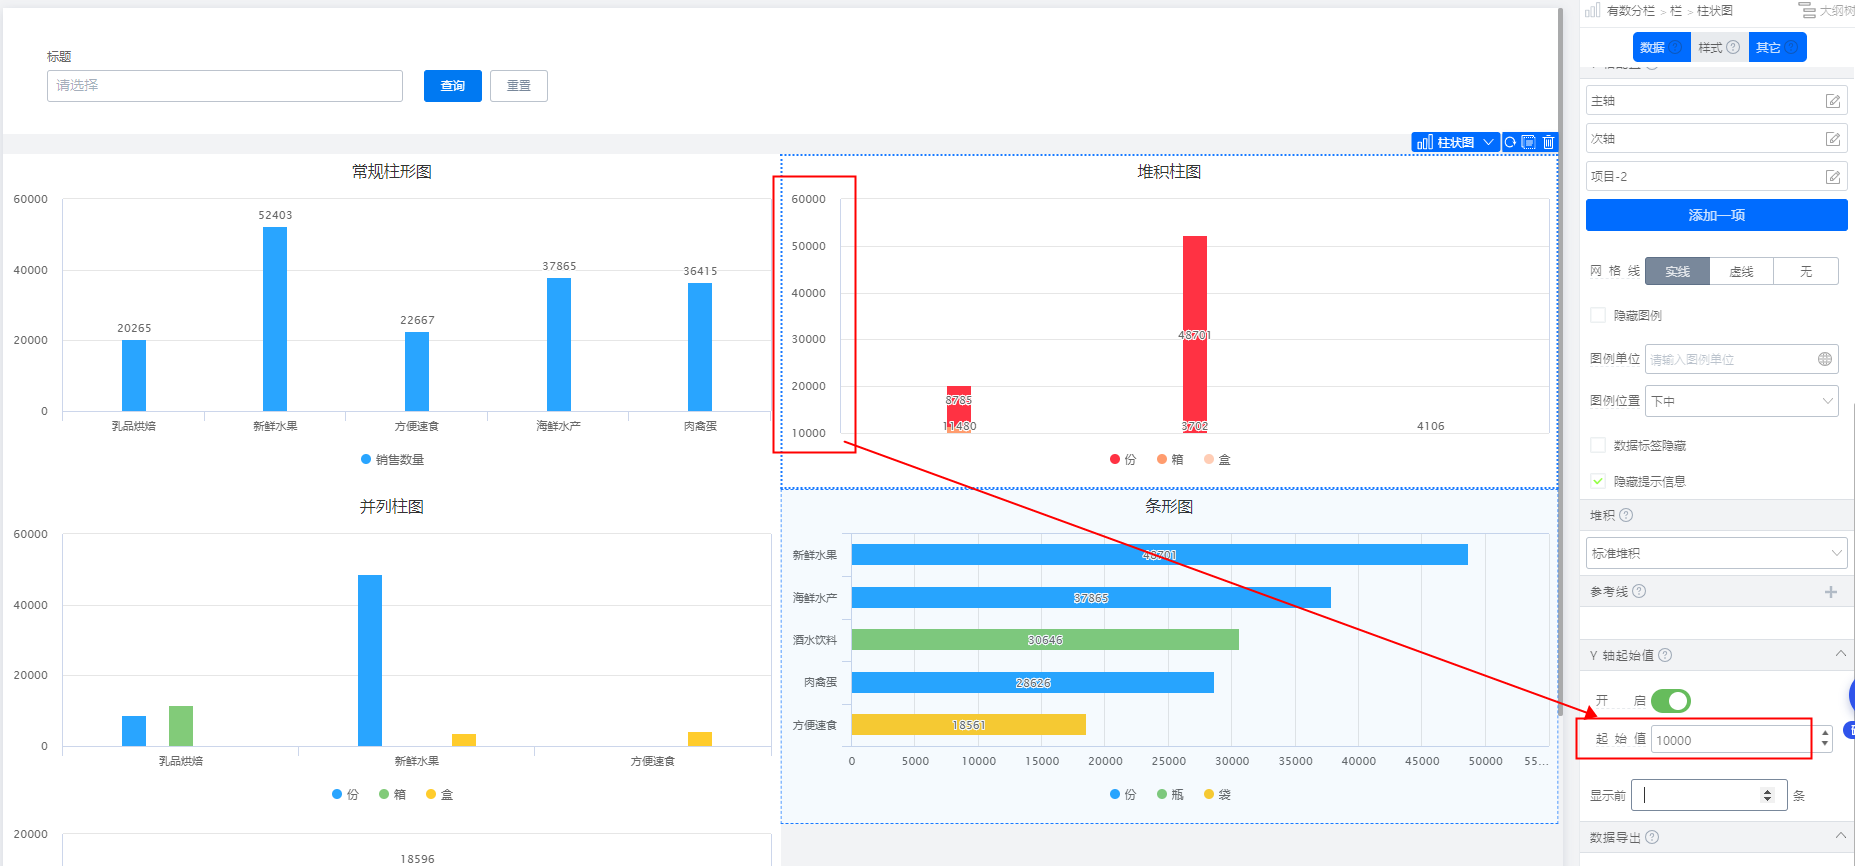Screen dimensions: 1855x866
Task: Switch to the 样式 tab
Action: pyautogui.click(x=1719, y=47)
